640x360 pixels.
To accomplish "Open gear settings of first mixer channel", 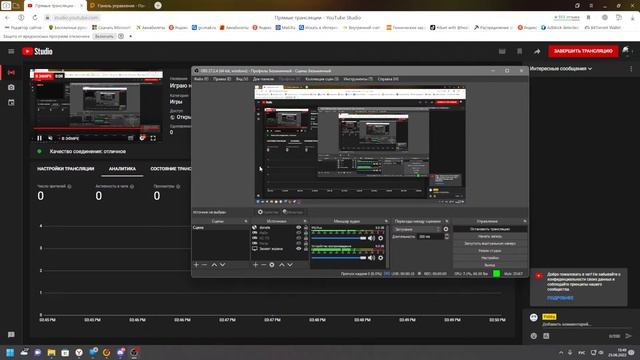I will pyautogui.click(x=380, y=238).
